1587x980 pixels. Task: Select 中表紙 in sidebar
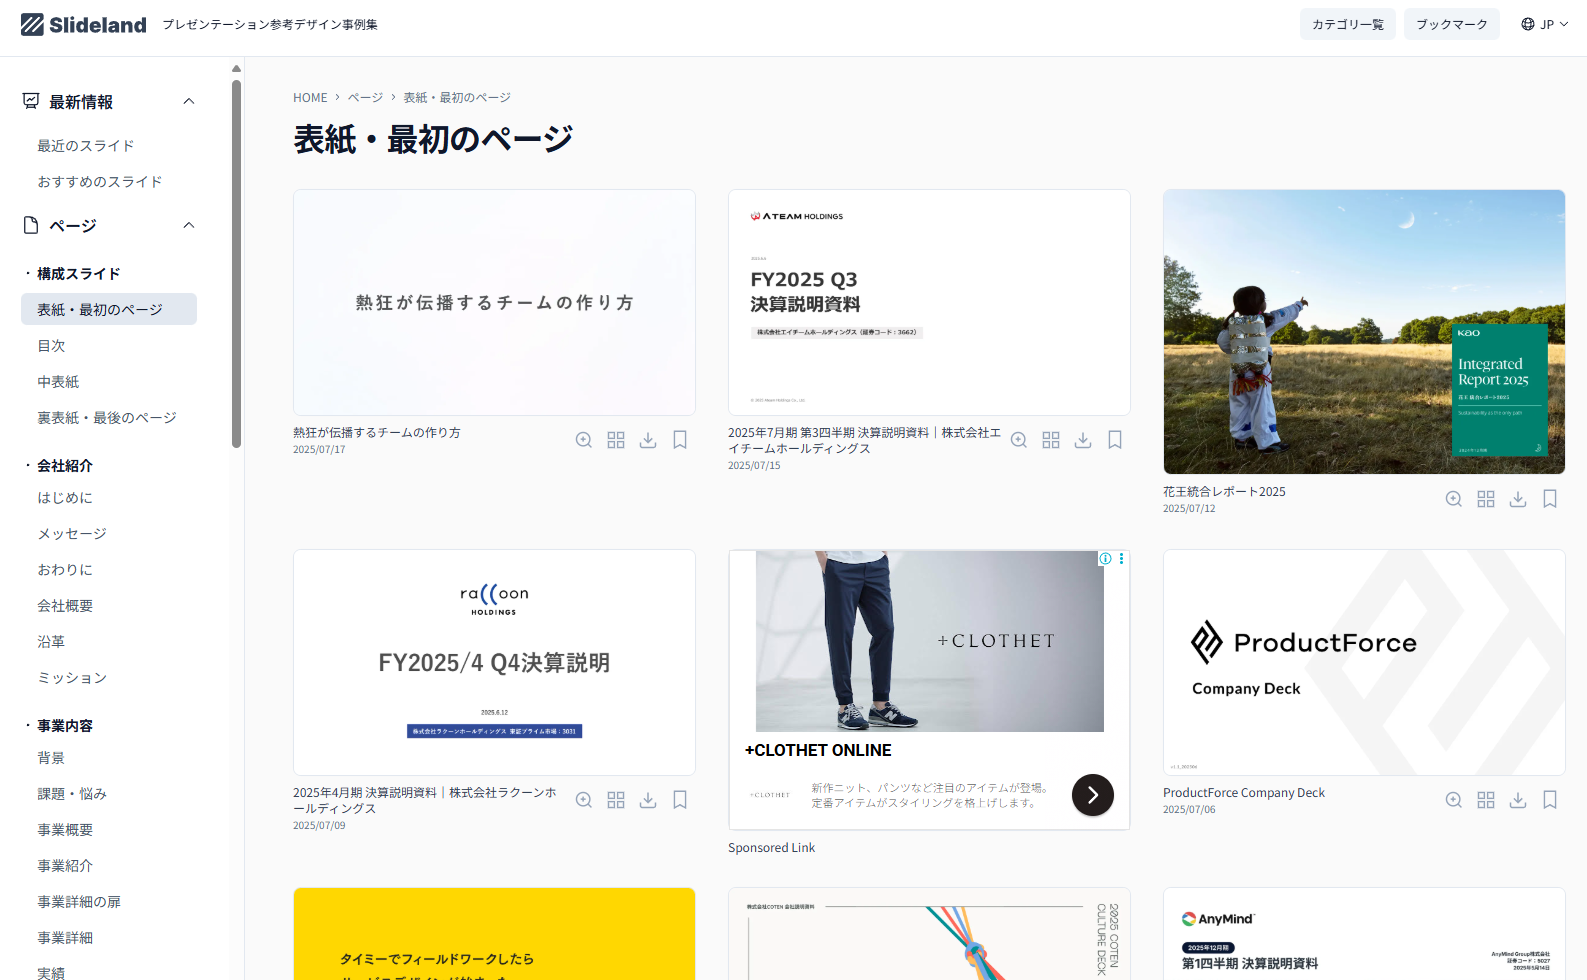[x=58, y=382]
